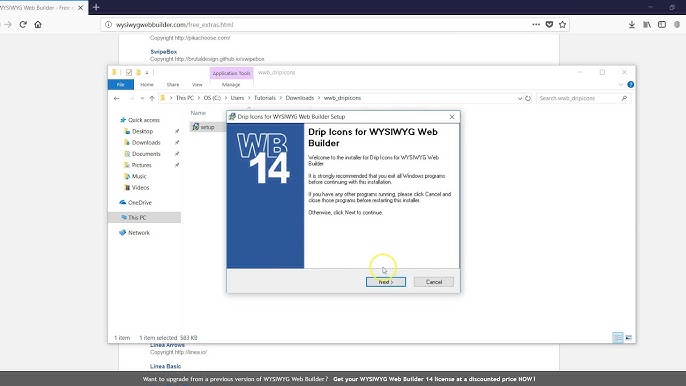Click discounted WYSIWYG Web Builder 14 license banner
Image resolution: width=686 pixels, height=386 pixels.
coord(434,379)
